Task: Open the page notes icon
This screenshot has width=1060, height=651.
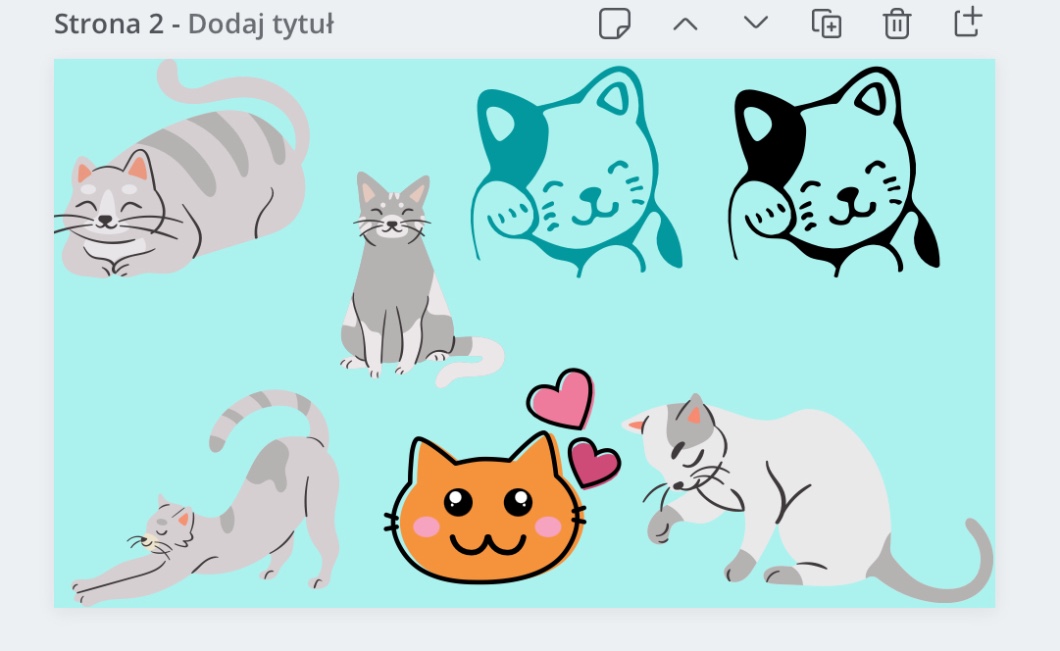Action: pos(615,24)
